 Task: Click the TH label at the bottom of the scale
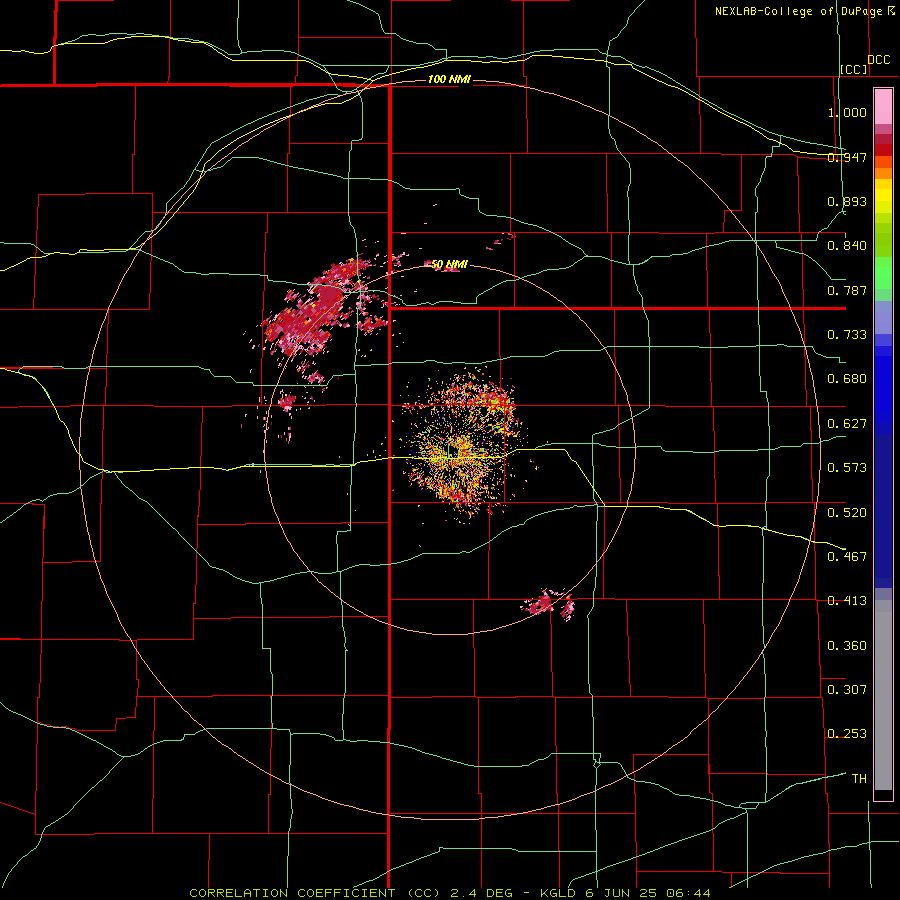click(x=859, y=778)
